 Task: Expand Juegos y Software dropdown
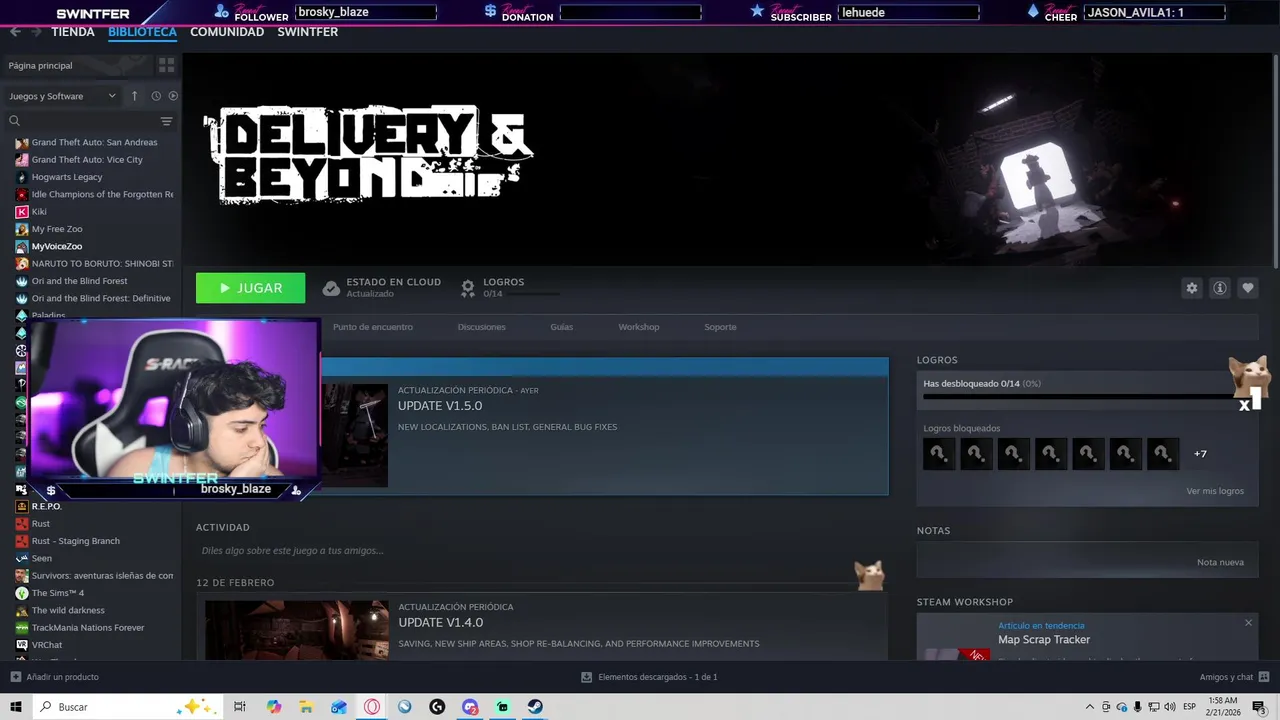coord(63,96)
